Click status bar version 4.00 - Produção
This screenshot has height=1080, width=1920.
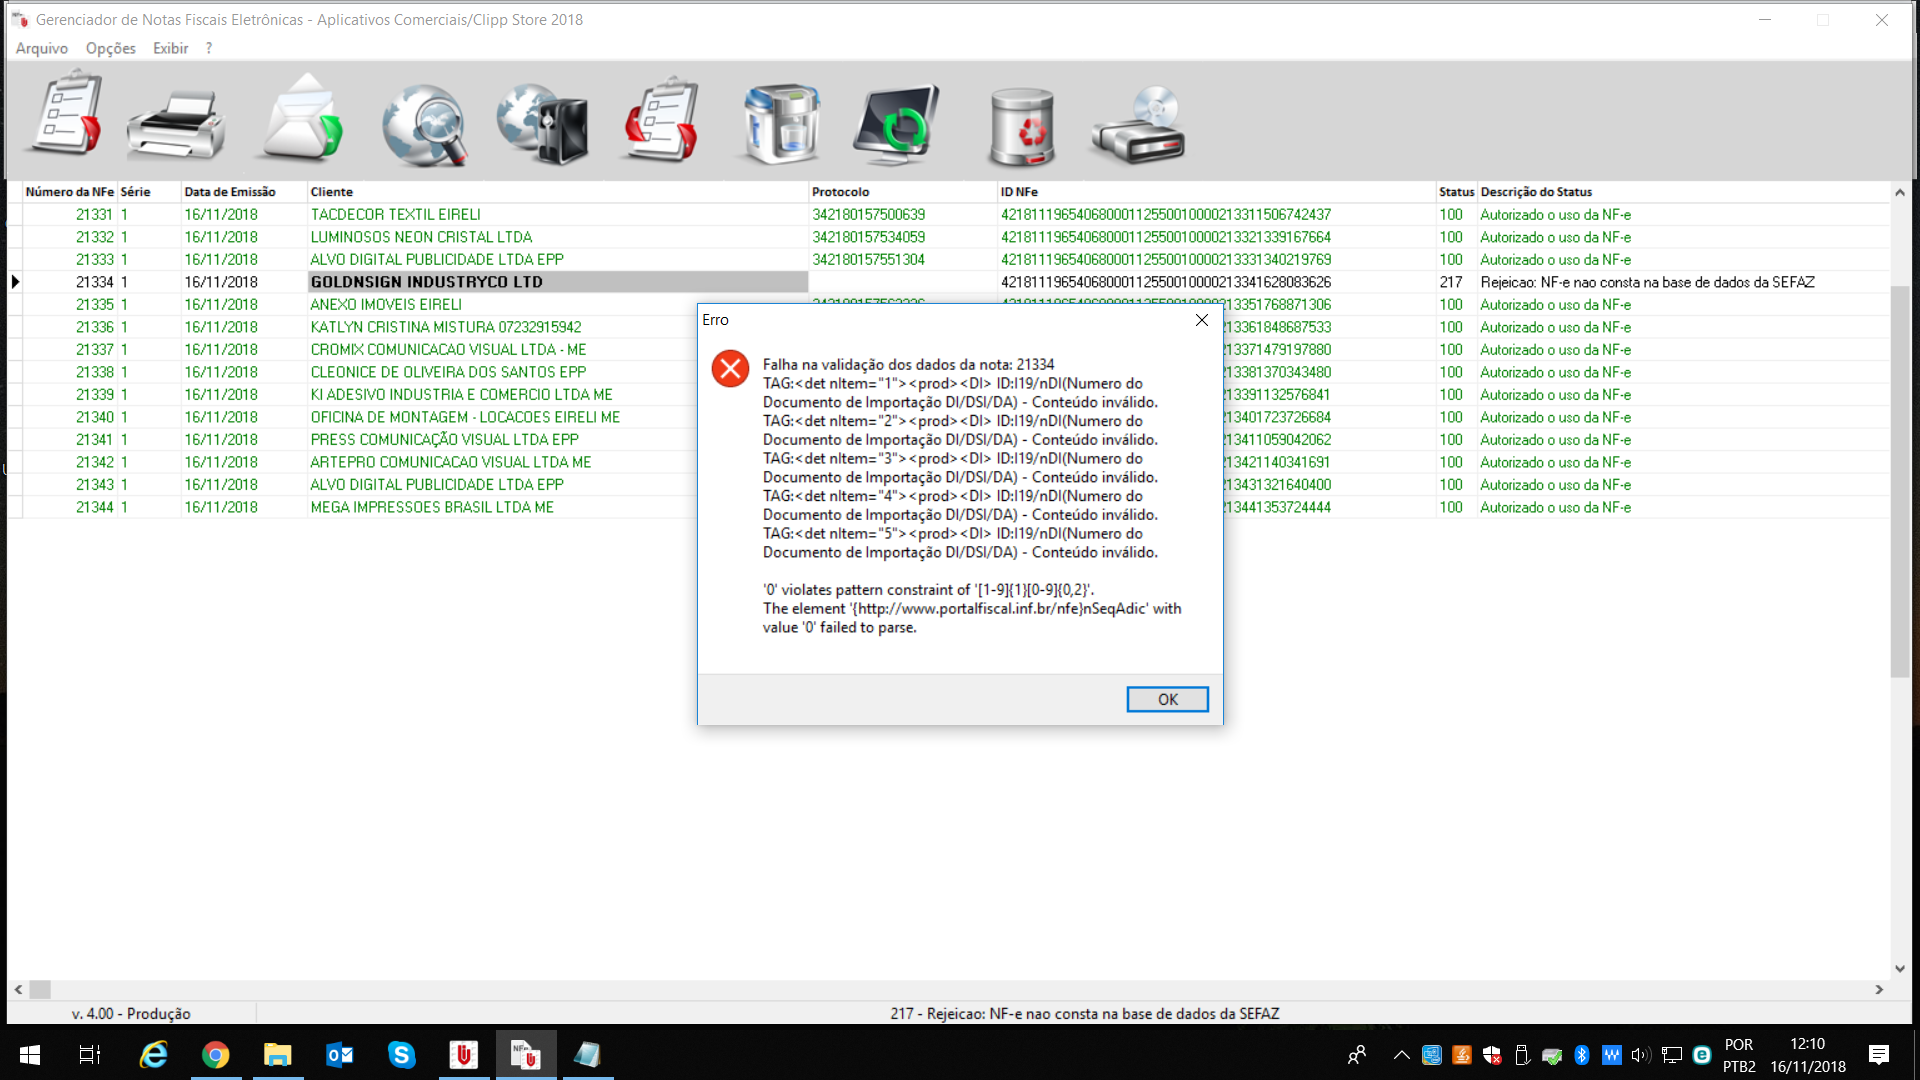tap(131, 1013)
